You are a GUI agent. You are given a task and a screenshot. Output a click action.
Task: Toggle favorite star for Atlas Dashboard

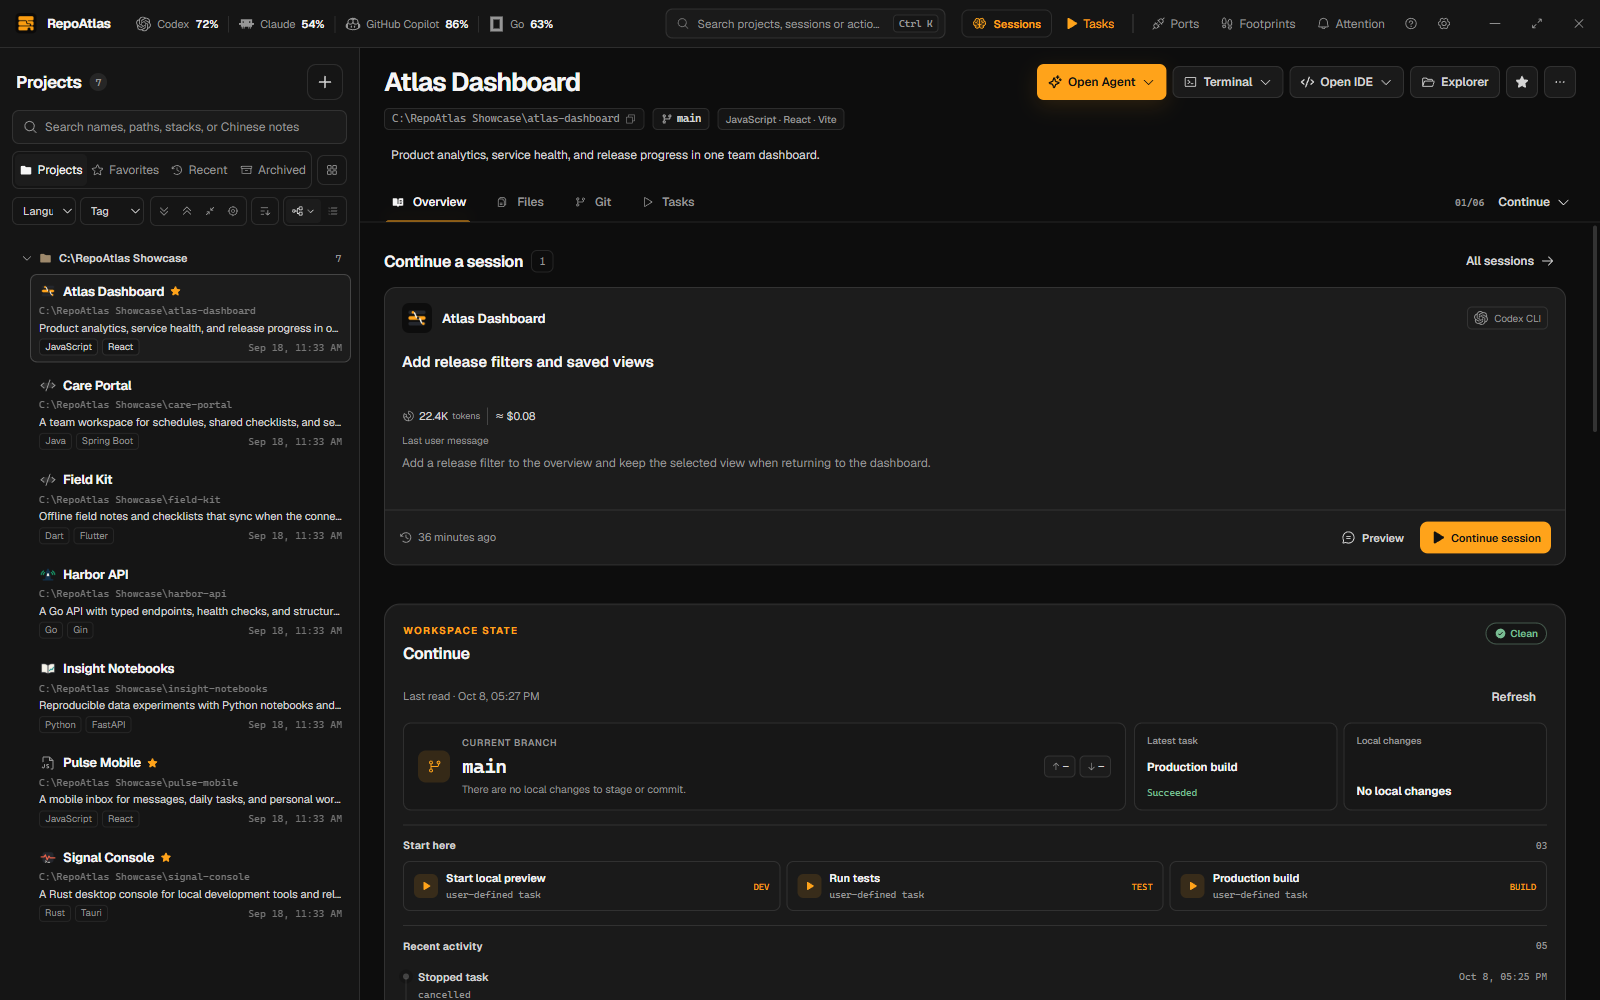click(x=1522, y=82)
